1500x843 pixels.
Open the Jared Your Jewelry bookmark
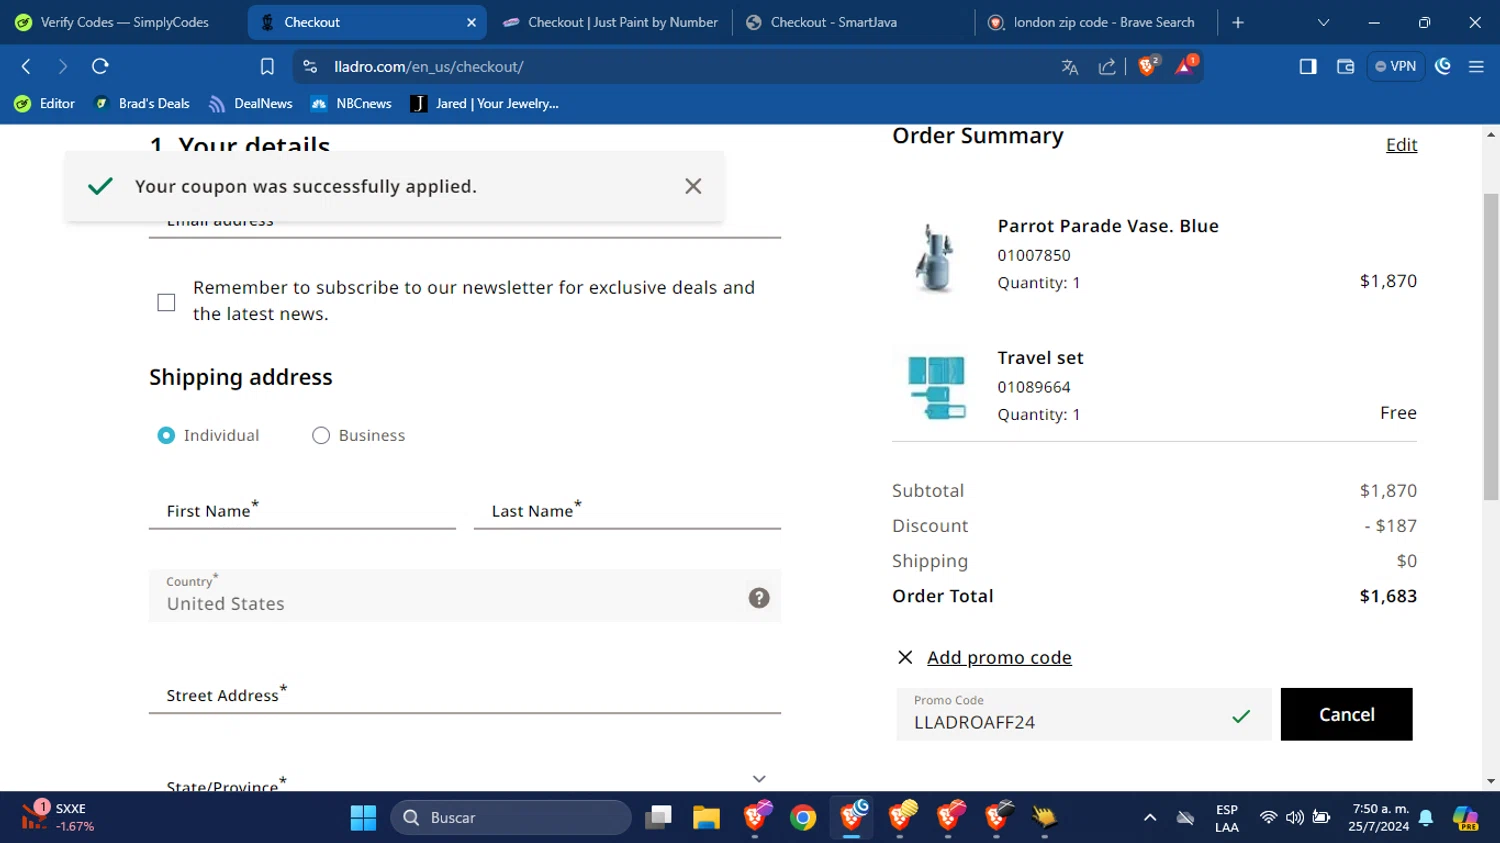point(484,103)
